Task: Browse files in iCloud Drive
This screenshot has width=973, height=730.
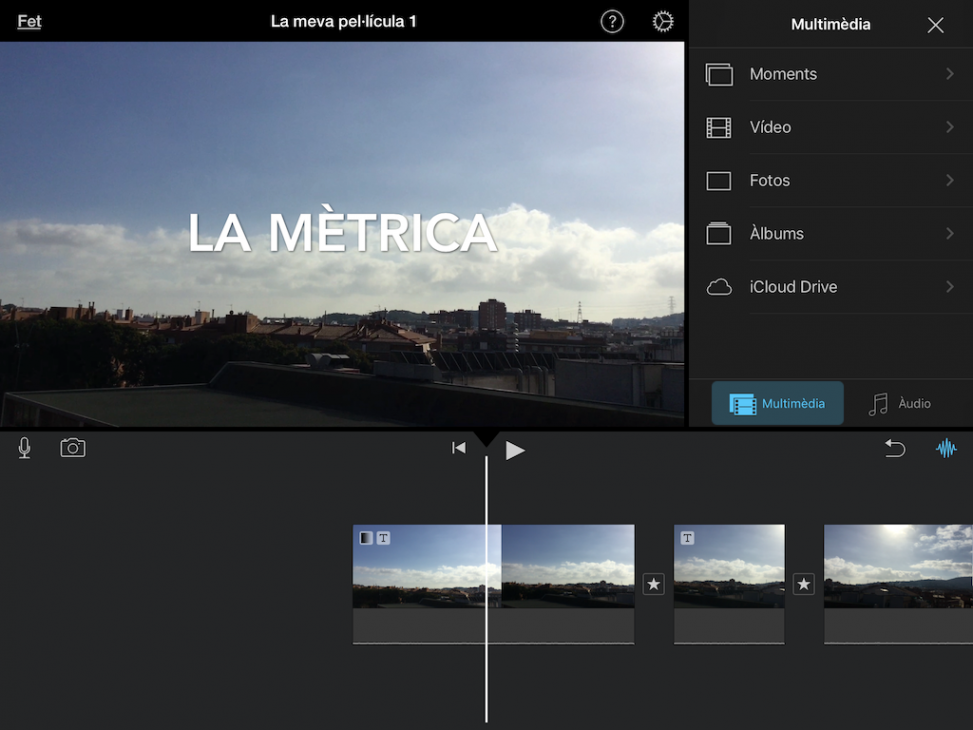Action: click(830, 287)
